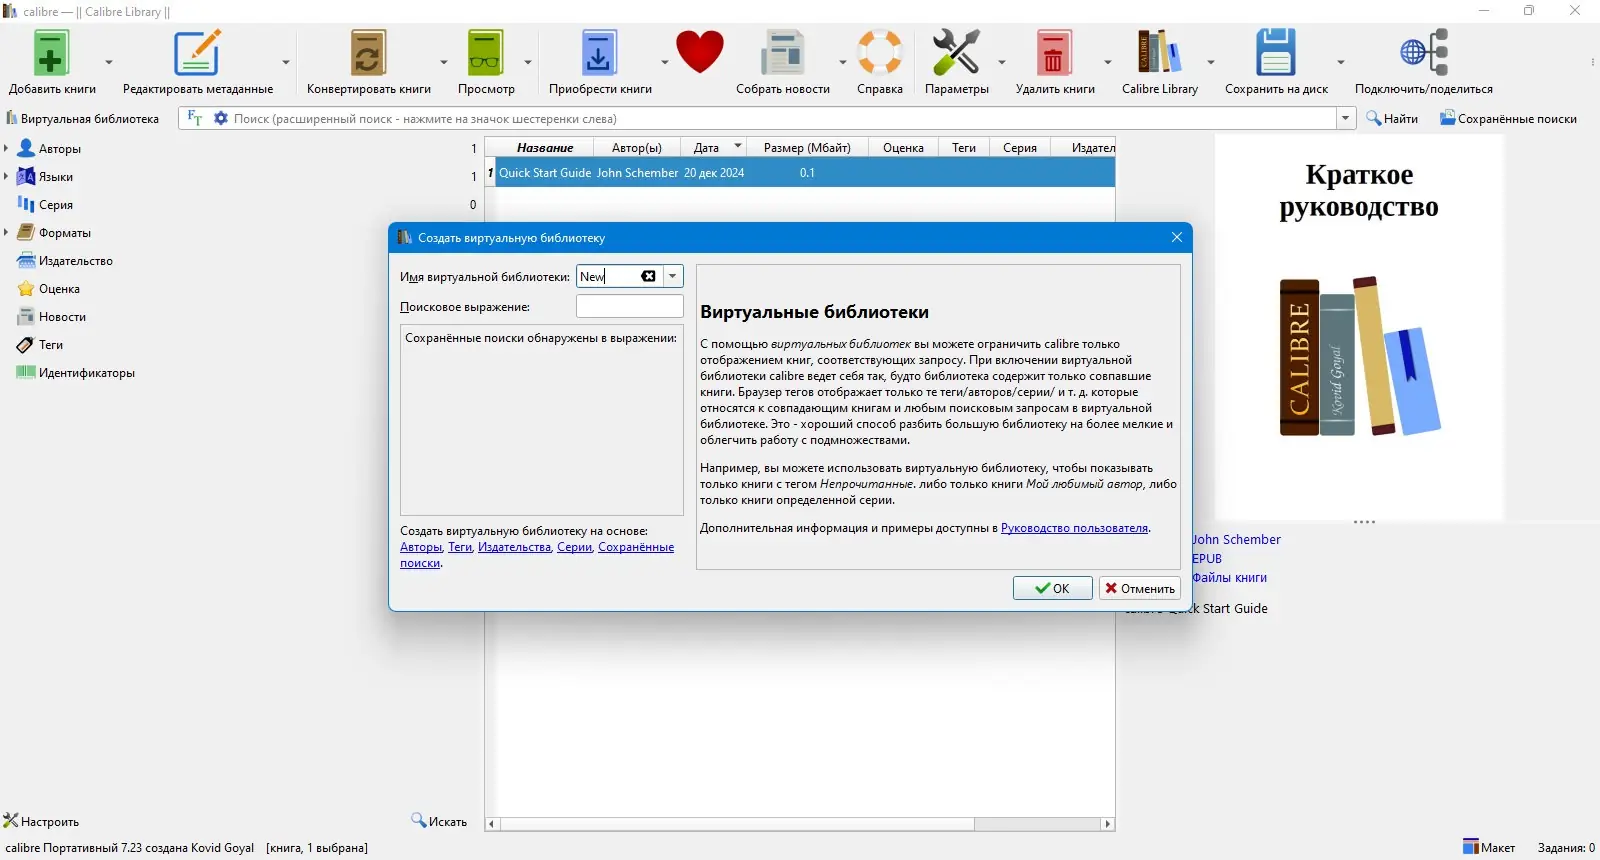Click the advanced search gear icon
The image size is (1600, 860).
pyautogui.click(x=221, y=118)
